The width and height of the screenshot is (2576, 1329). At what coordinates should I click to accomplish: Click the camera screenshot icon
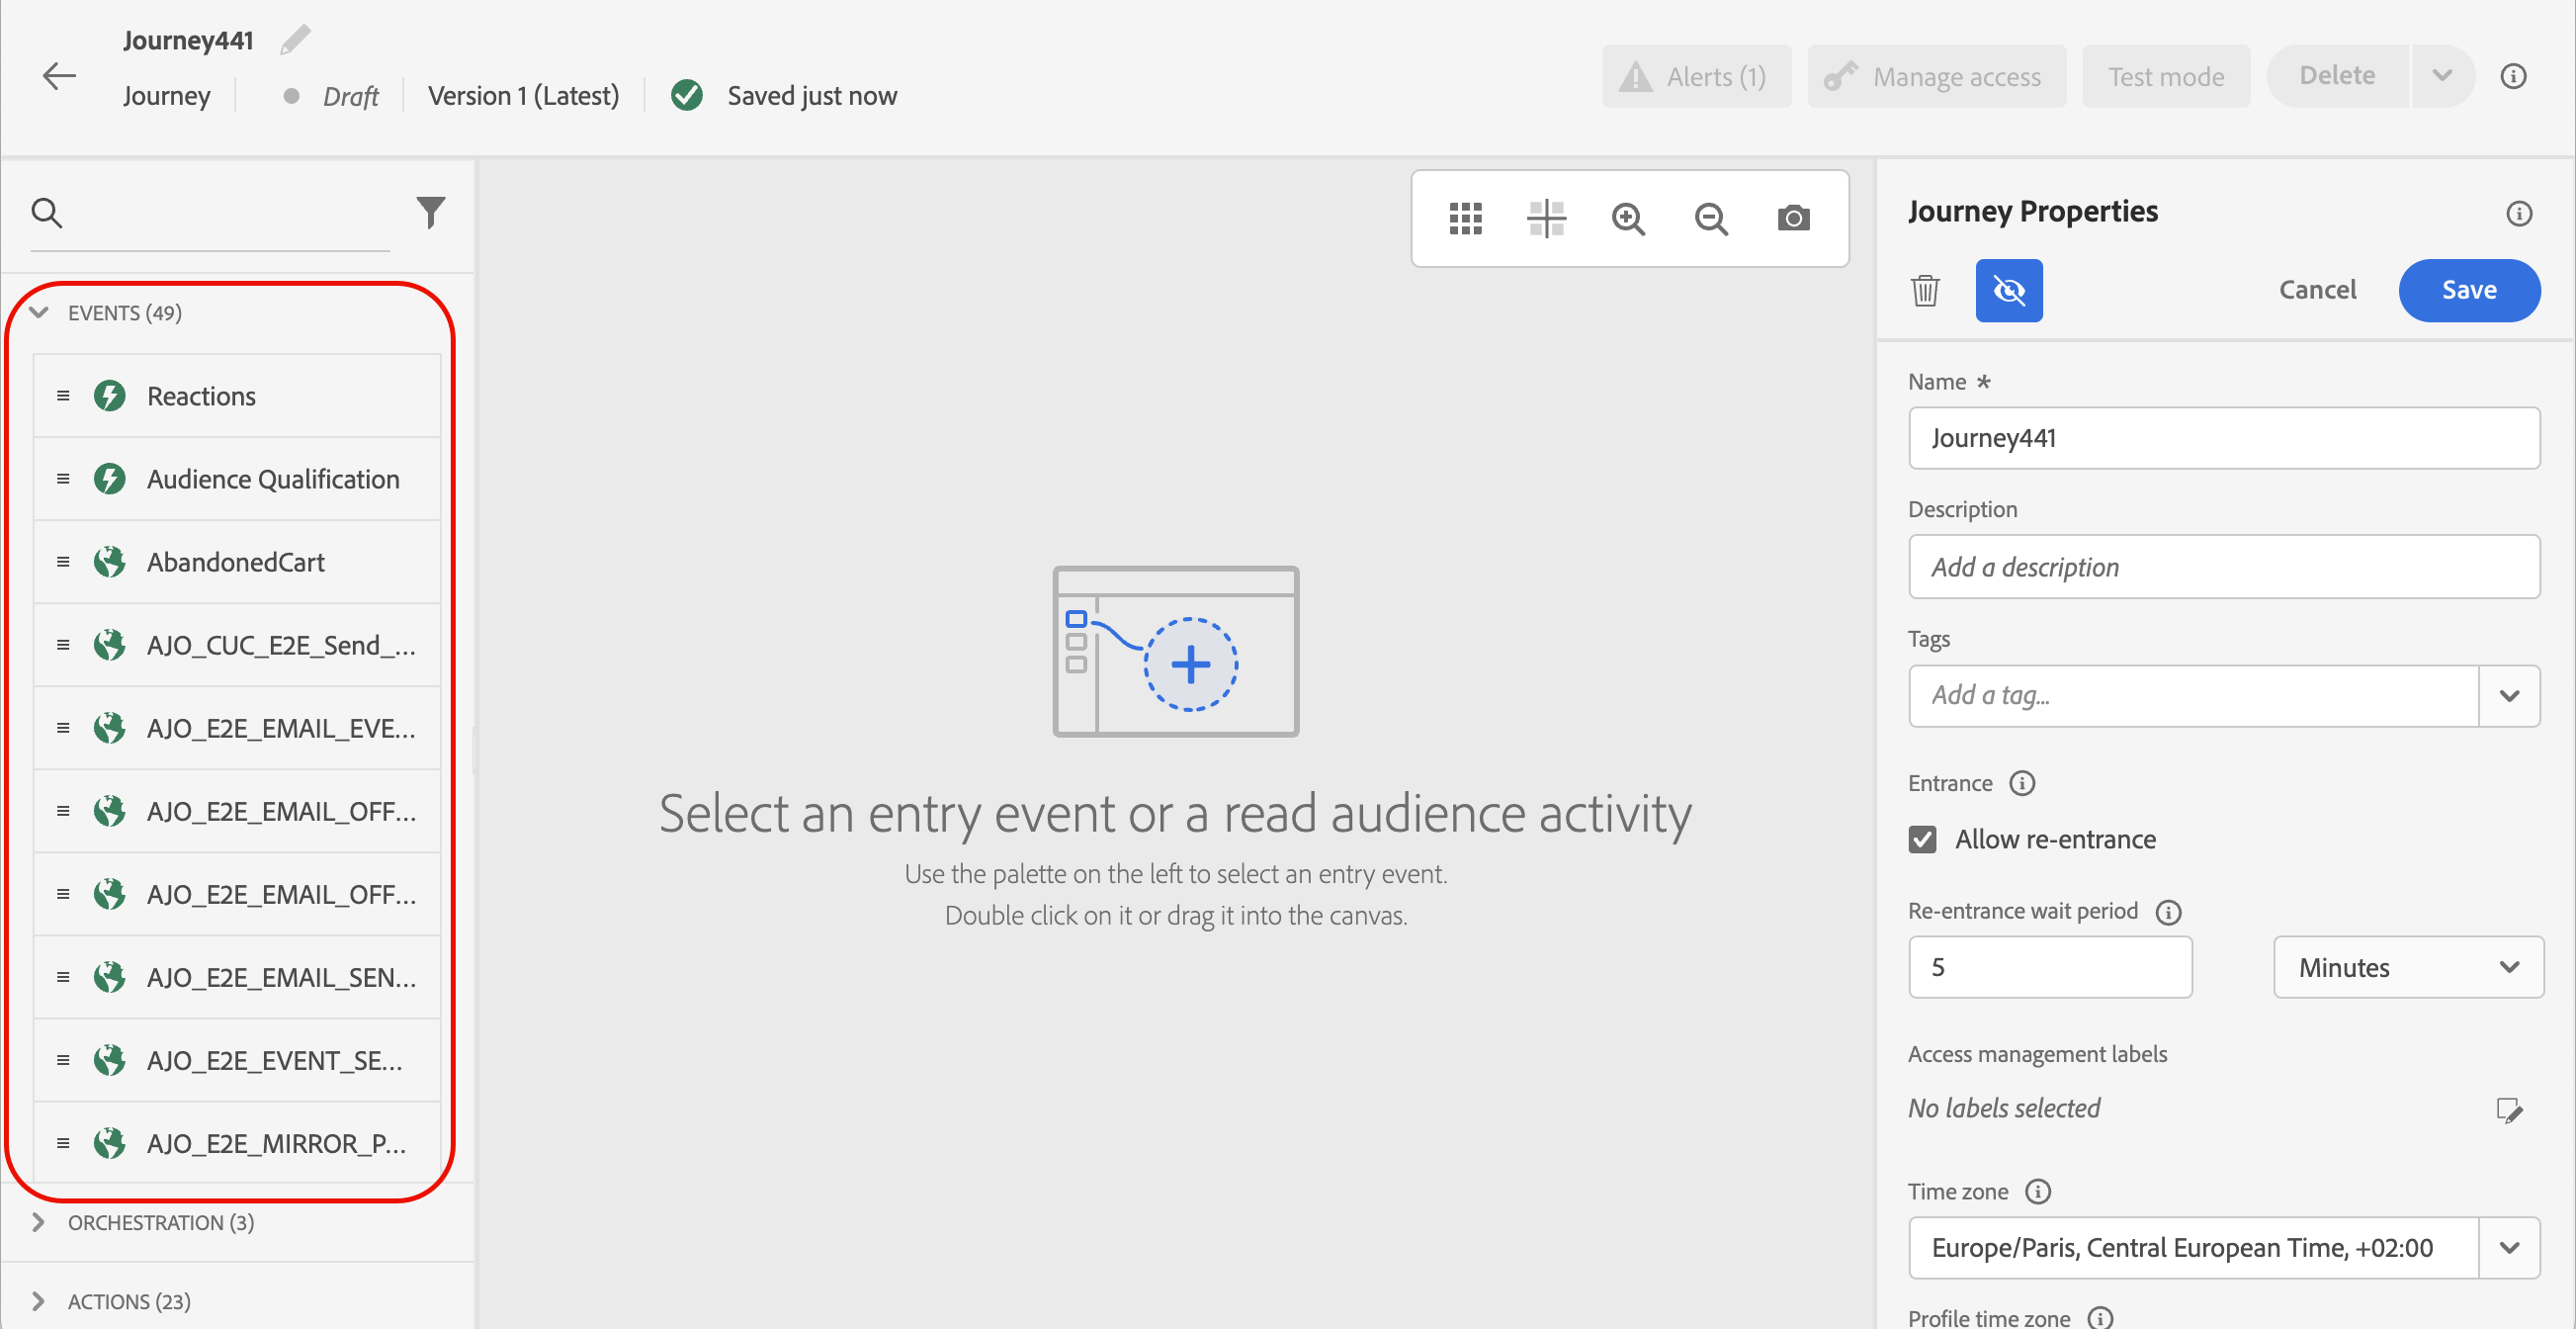click(x=1793, y=218)
